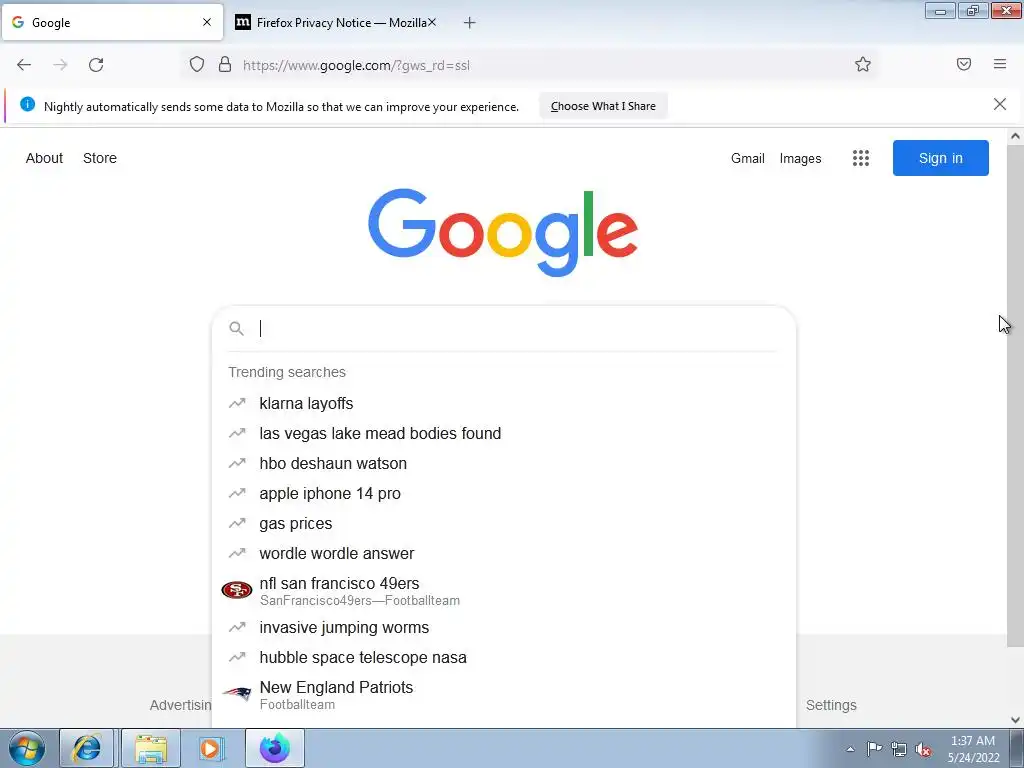This screenshot has width=1024, height=768.
Task: Click the New England Patriots logo icon
Action: tap(236, 694)
